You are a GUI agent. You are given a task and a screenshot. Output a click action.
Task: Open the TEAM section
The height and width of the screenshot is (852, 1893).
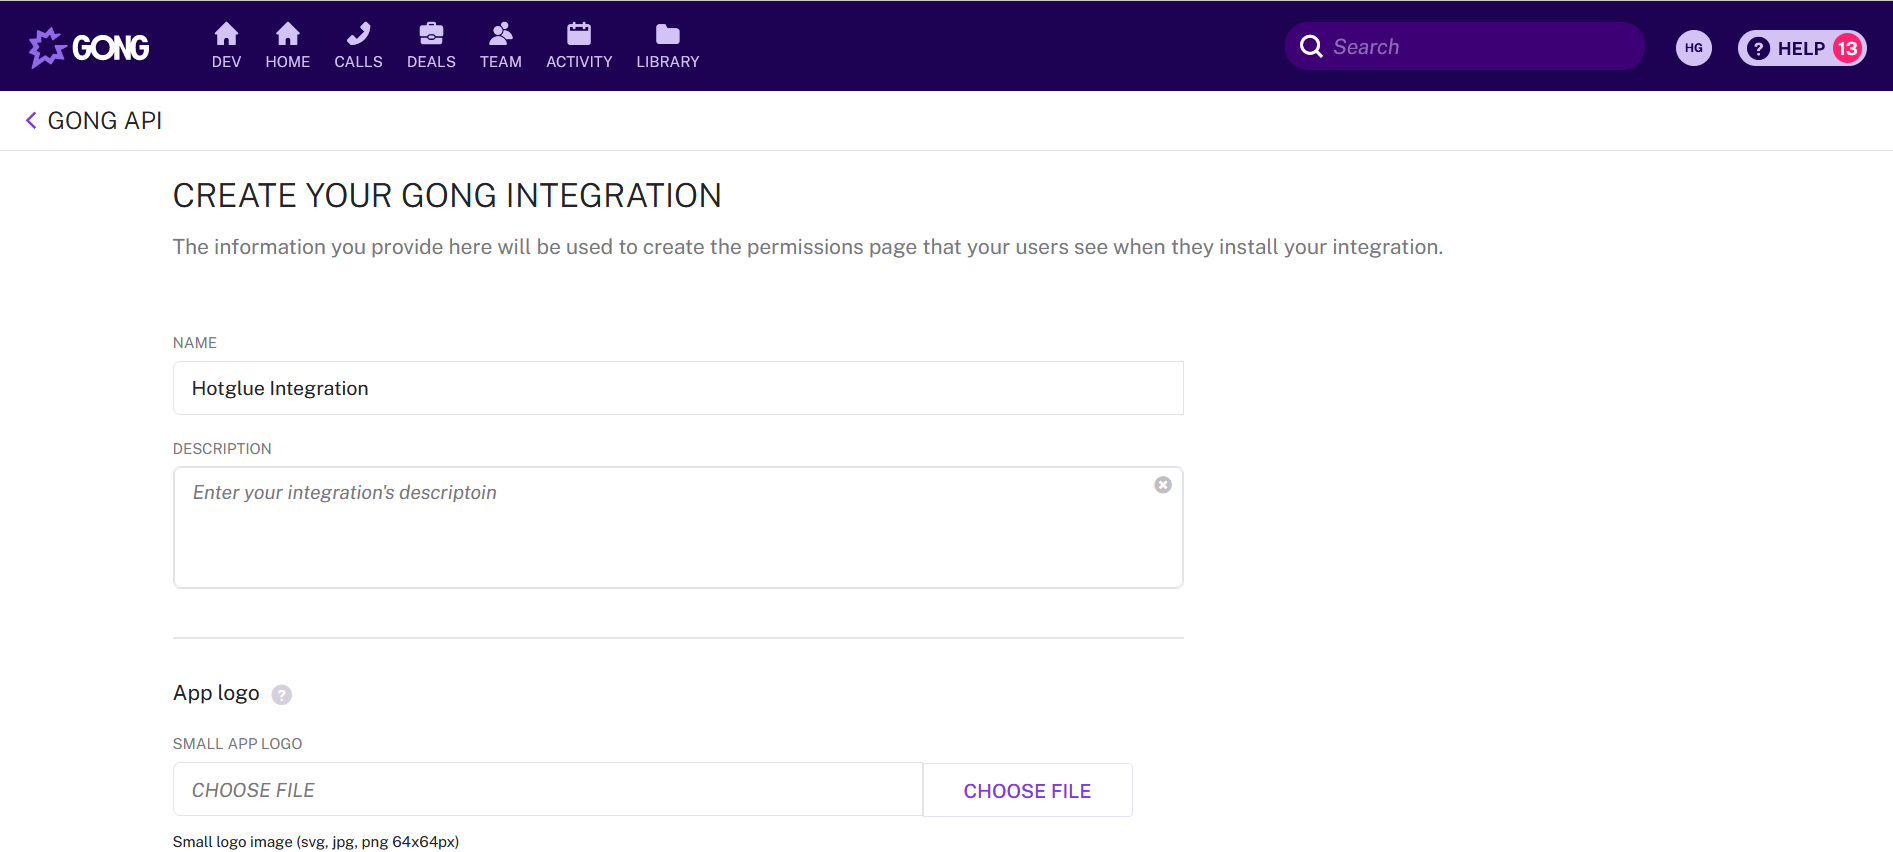tap(501, 46)
